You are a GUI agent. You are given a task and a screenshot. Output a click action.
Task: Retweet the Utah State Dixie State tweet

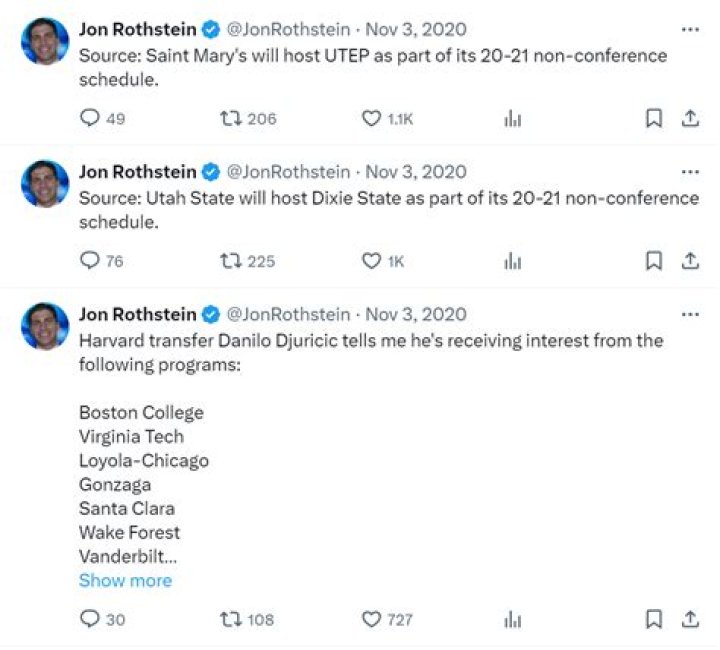[231, 261]
